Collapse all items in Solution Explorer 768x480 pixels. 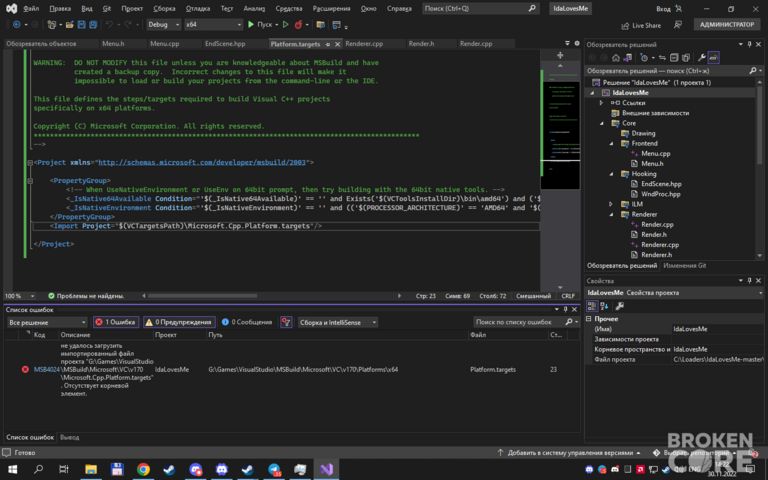[674, 58]
